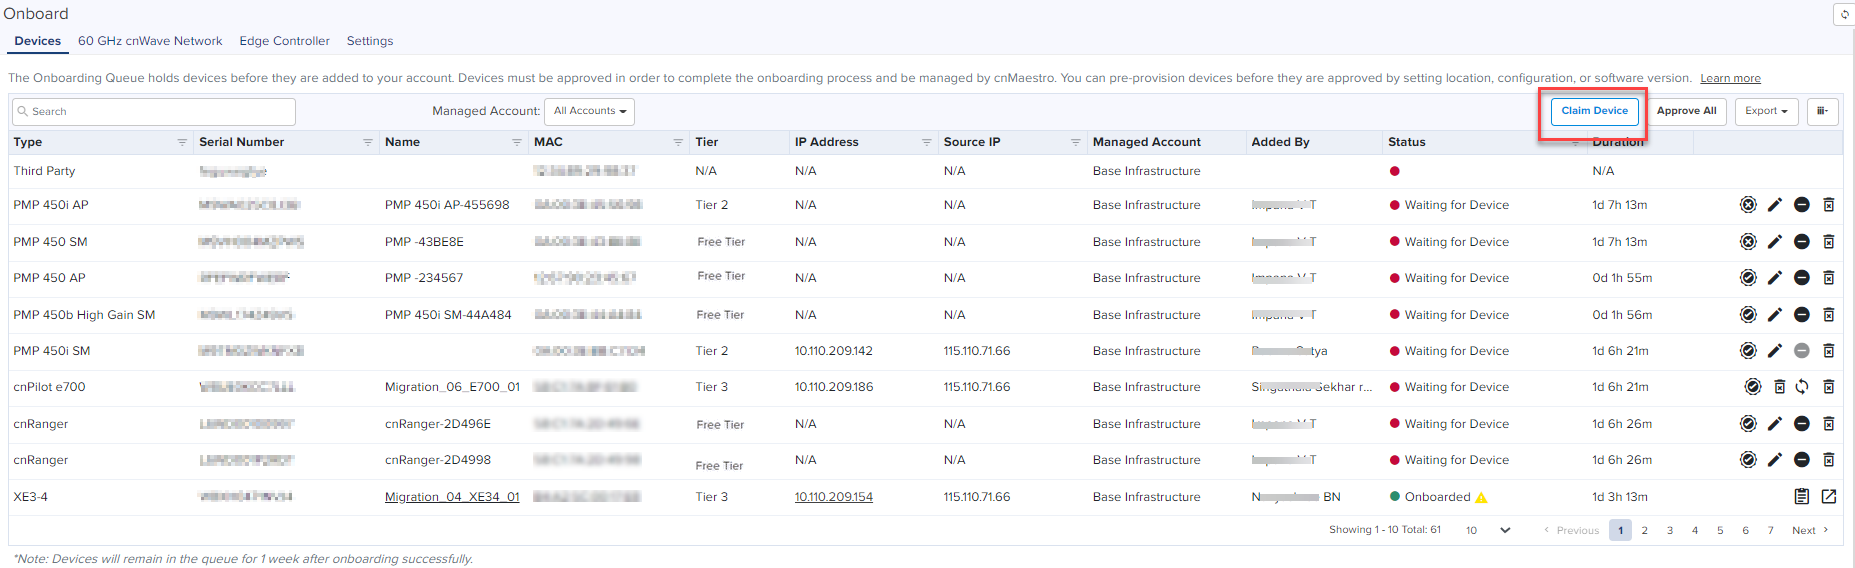The width and height of the screenshot is (1855, 568).
Task: View clipboard details icon for XE3-4 row
Action: pos(1801,497)
